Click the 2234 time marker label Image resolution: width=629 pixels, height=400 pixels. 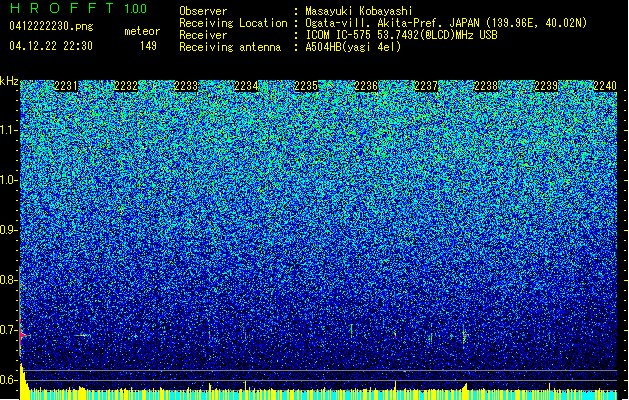[246, 86]
